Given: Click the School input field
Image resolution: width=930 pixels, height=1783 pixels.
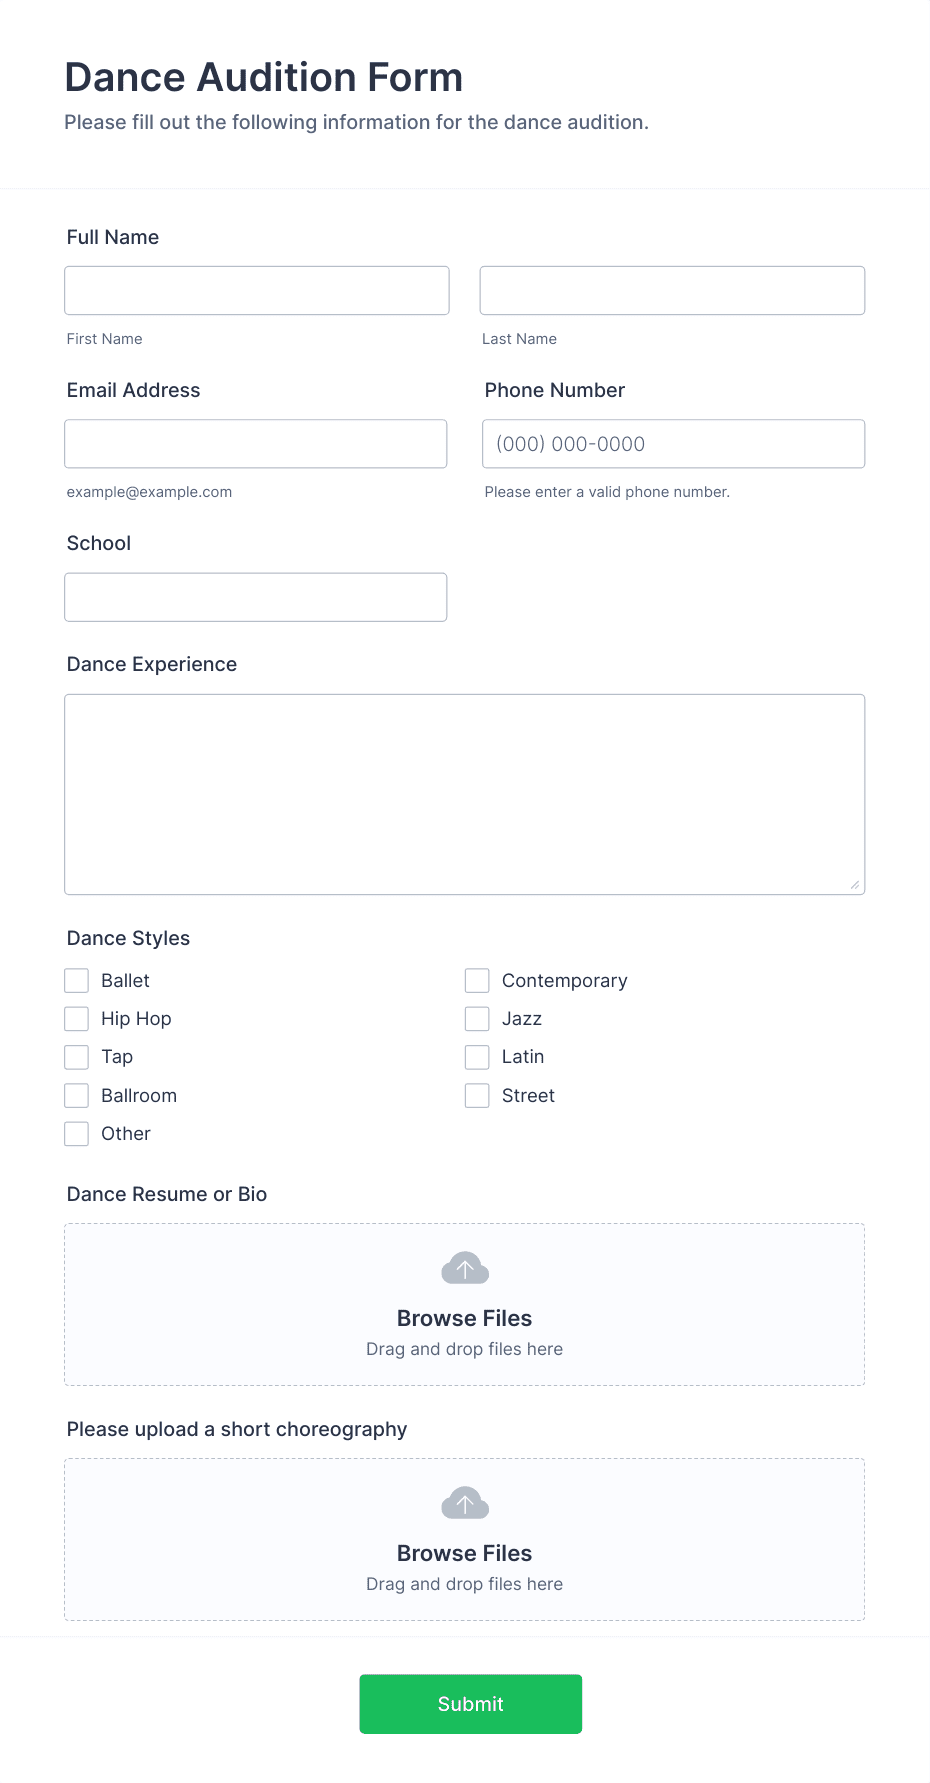Looking at the screenshot, I should (x=256, y=596).
